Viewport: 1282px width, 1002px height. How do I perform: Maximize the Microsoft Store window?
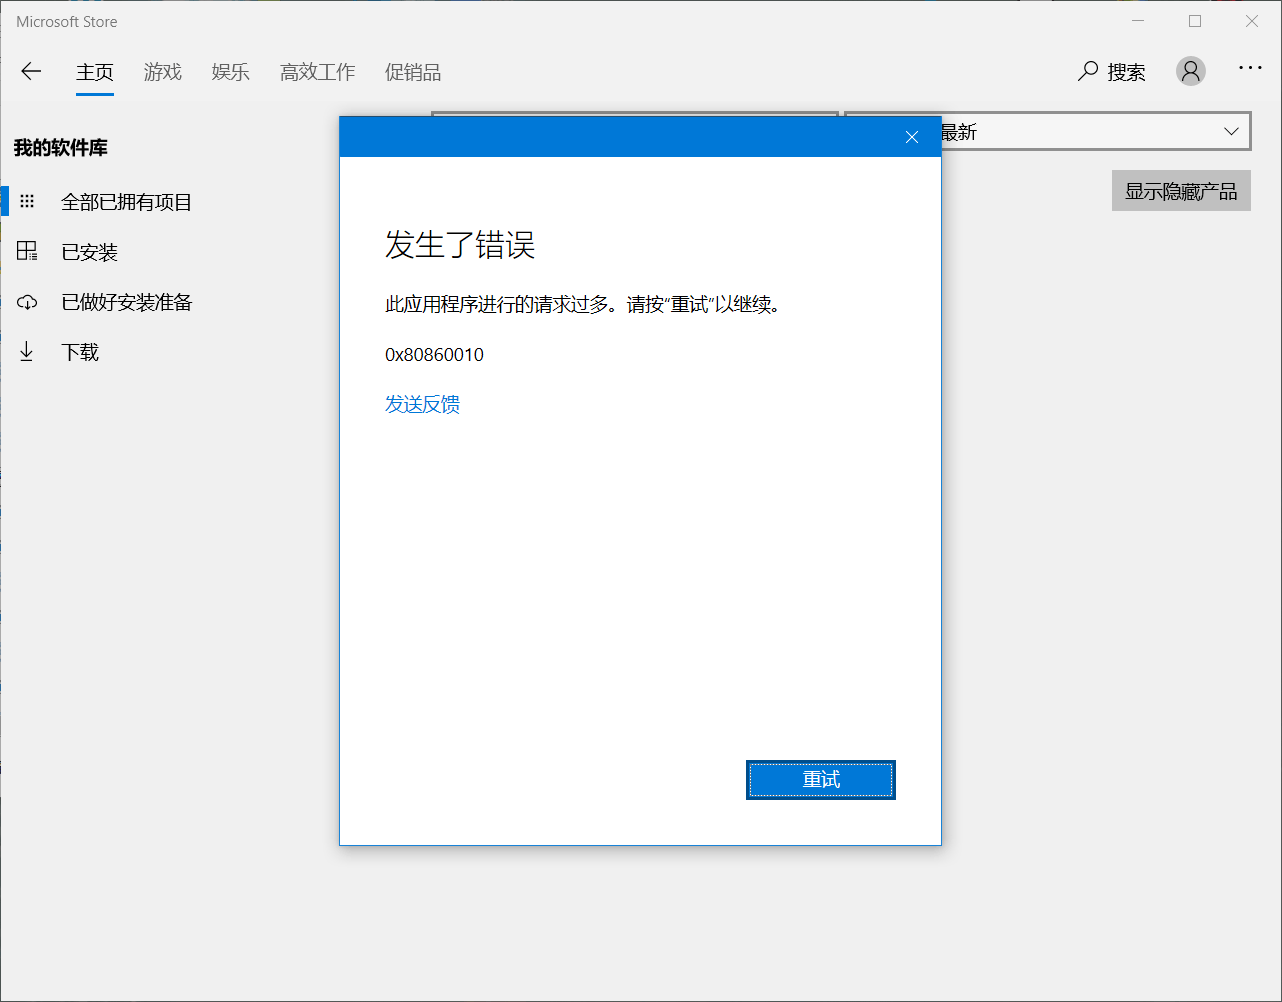[x=1195, y=21]
